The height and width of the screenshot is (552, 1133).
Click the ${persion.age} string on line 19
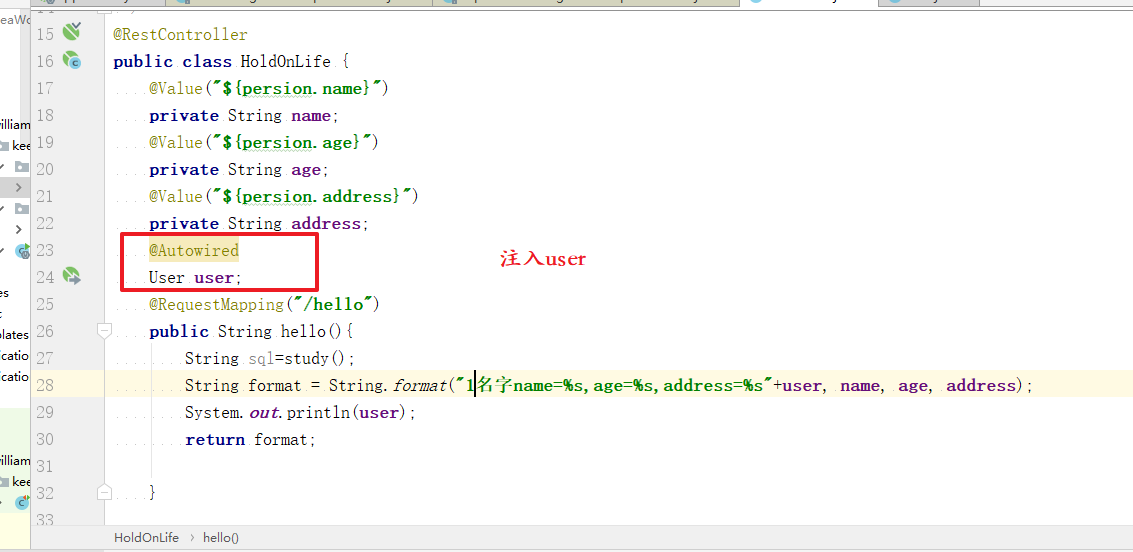294,142
